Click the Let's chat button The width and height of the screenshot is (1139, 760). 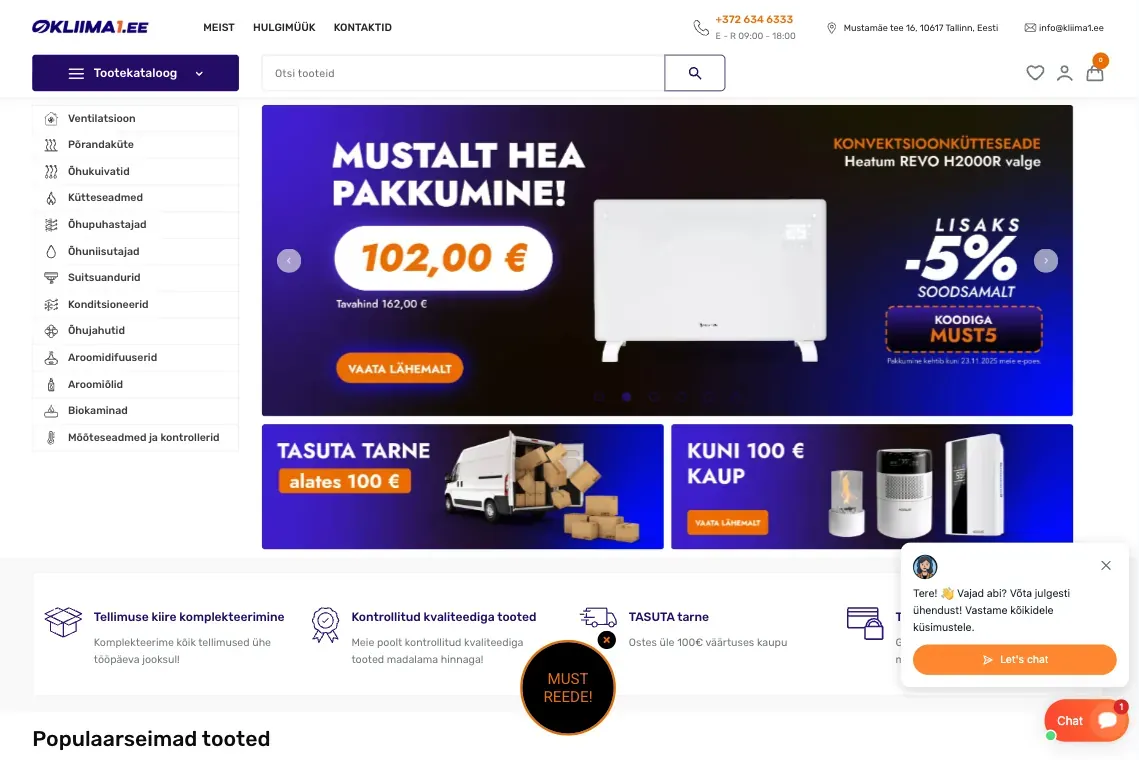(x=1014, y=660)
